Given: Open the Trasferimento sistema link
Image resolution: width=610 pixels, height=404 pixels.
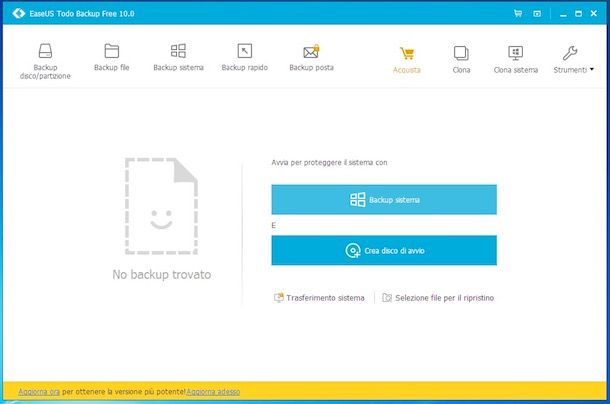Looking at the screenshot, I should 319,298.
